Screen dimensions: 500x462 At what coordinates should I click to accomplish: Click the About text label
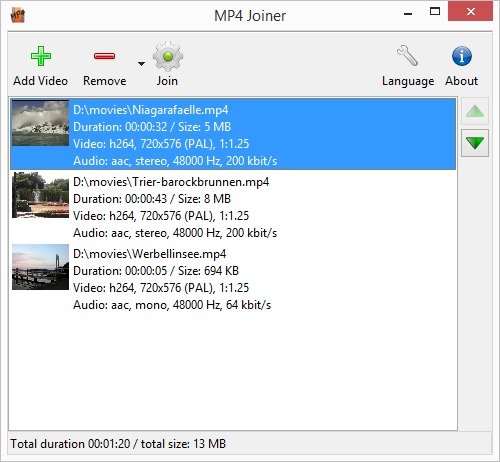[x=462, y=81]
